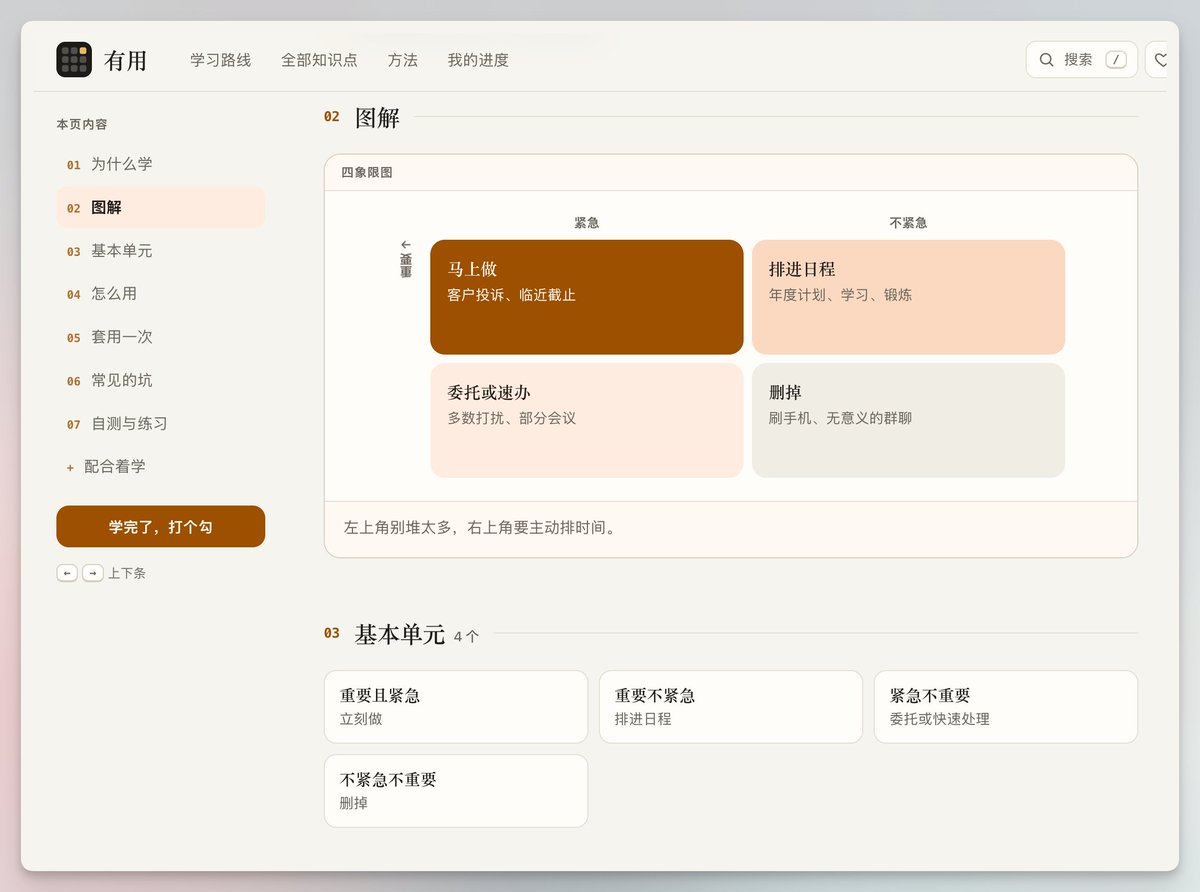This screenshot has height=892, width=1200.
Task: Jump to section 04 怎么用
Action: click(x=161, y=294)
